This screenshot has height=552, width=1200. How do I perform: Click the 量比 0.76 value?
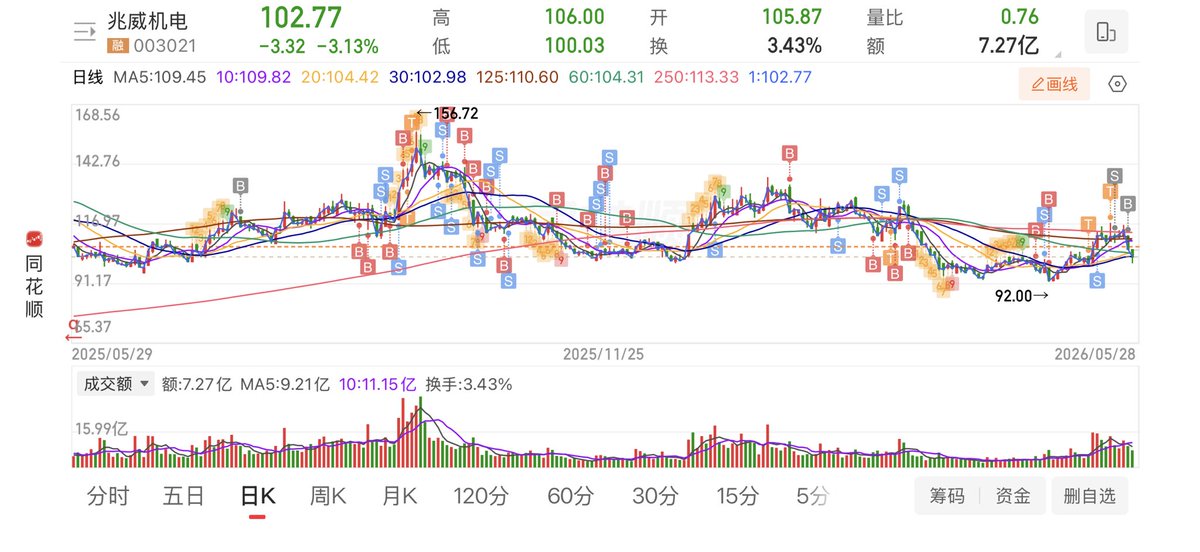coord(1019,17)
